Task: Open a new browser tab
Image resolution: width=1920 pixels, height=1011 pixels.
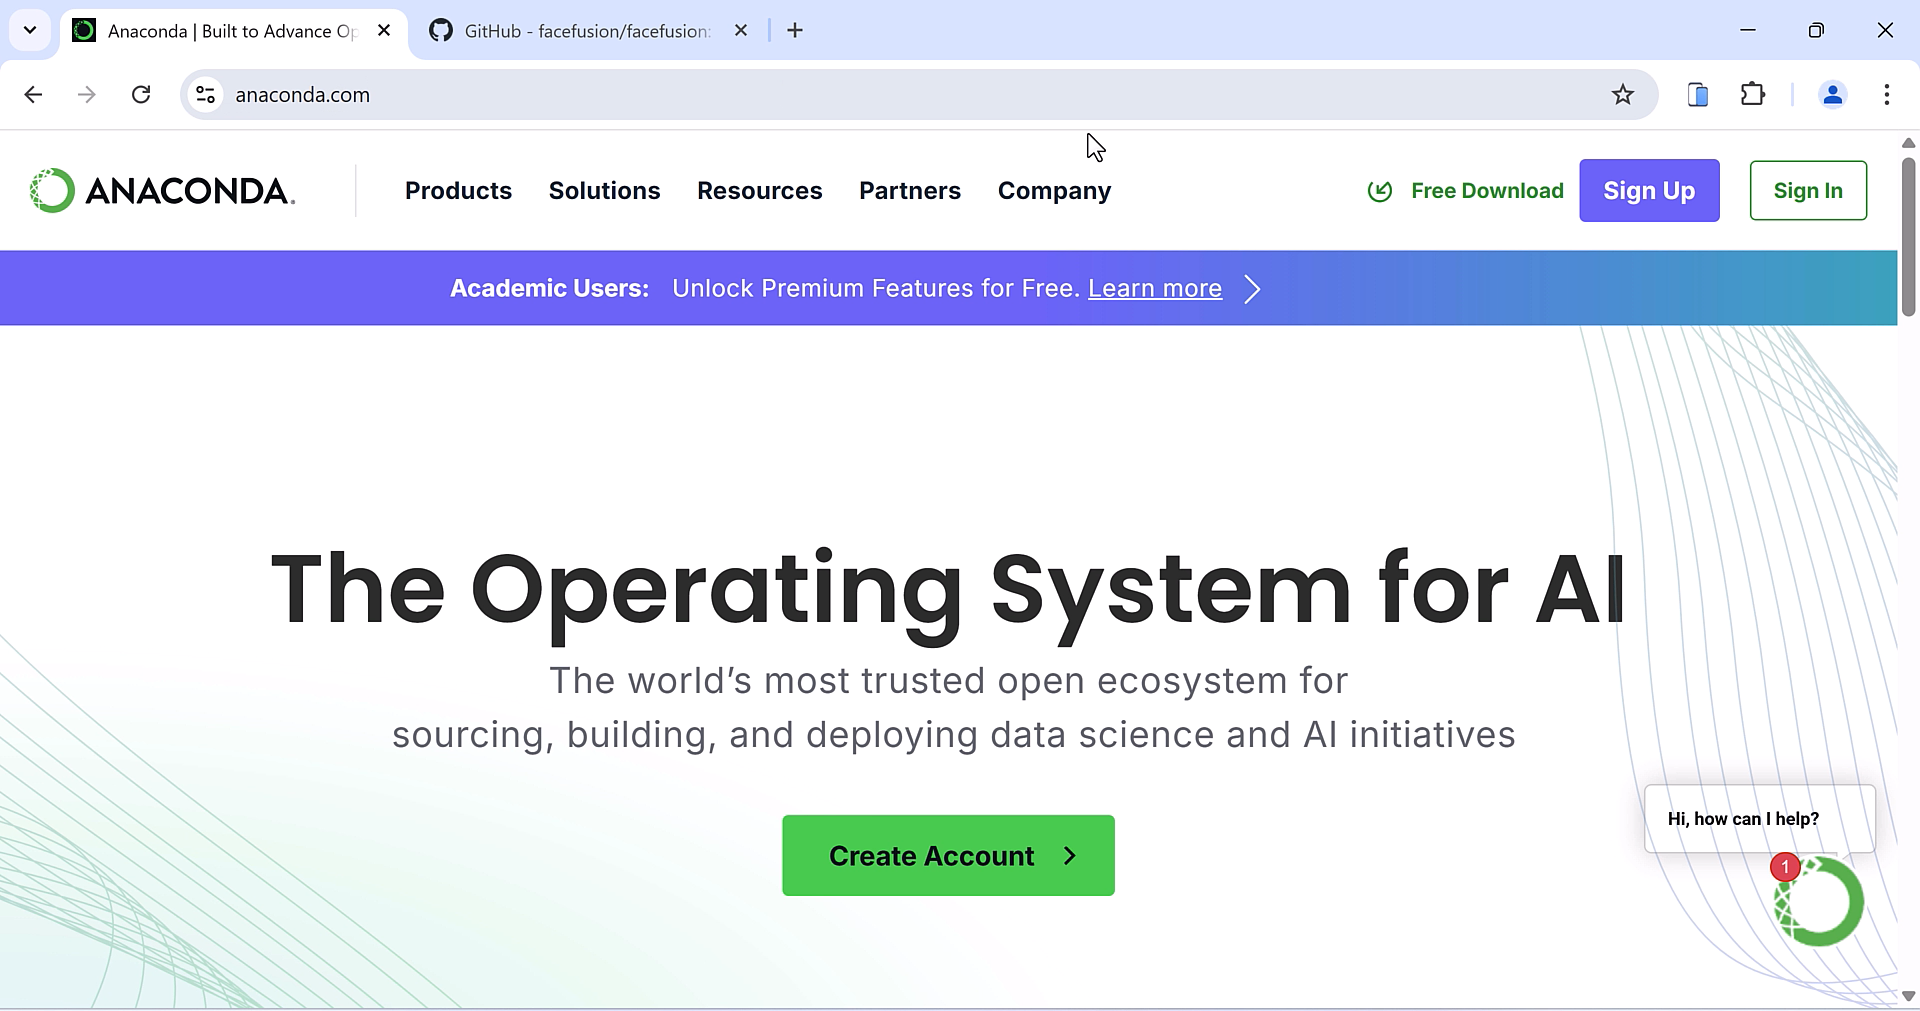Action: coord(795,31)
